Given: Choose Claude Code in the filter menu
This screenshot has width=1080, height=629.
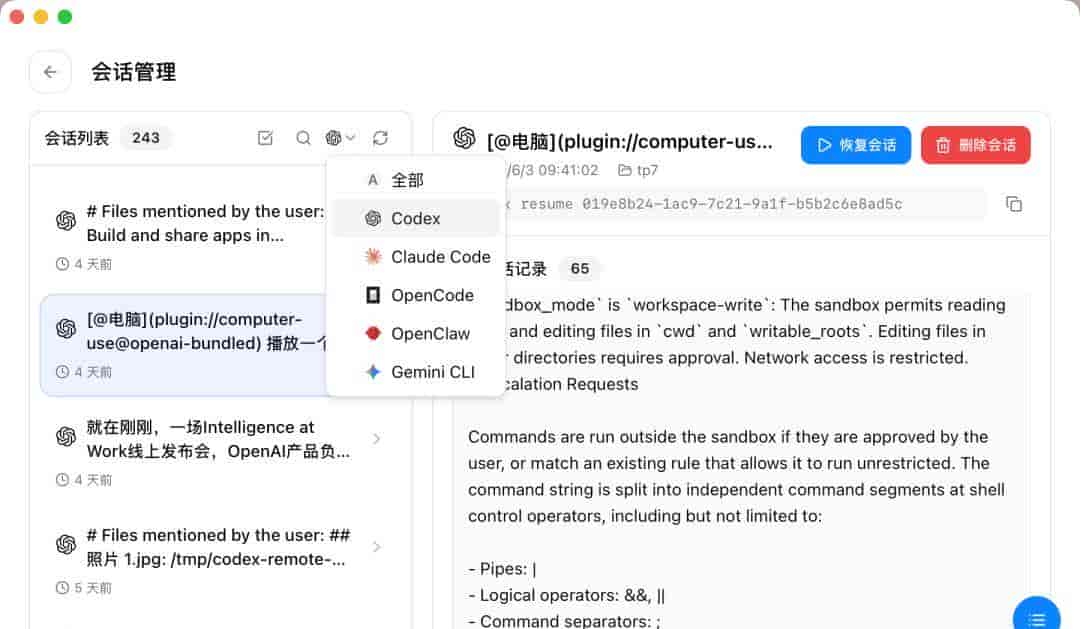Looking at the screenshot, I should click(415, 257).
